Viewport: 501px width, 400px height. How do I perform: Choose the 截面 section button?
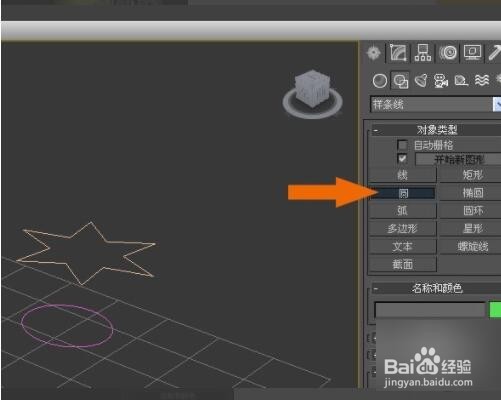pyautogui.click(x=402, y=264)
